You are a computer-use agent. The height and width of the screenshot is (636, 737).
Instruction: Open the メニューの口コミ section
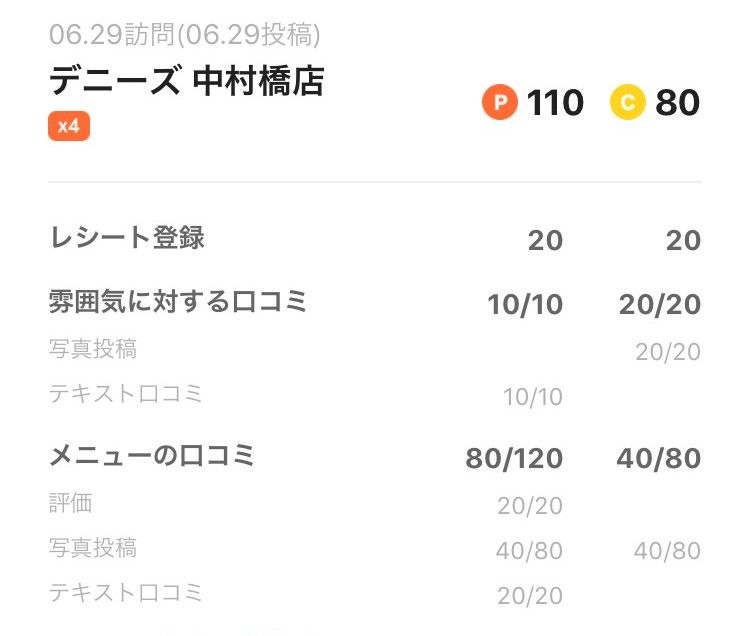click(152, 456)
